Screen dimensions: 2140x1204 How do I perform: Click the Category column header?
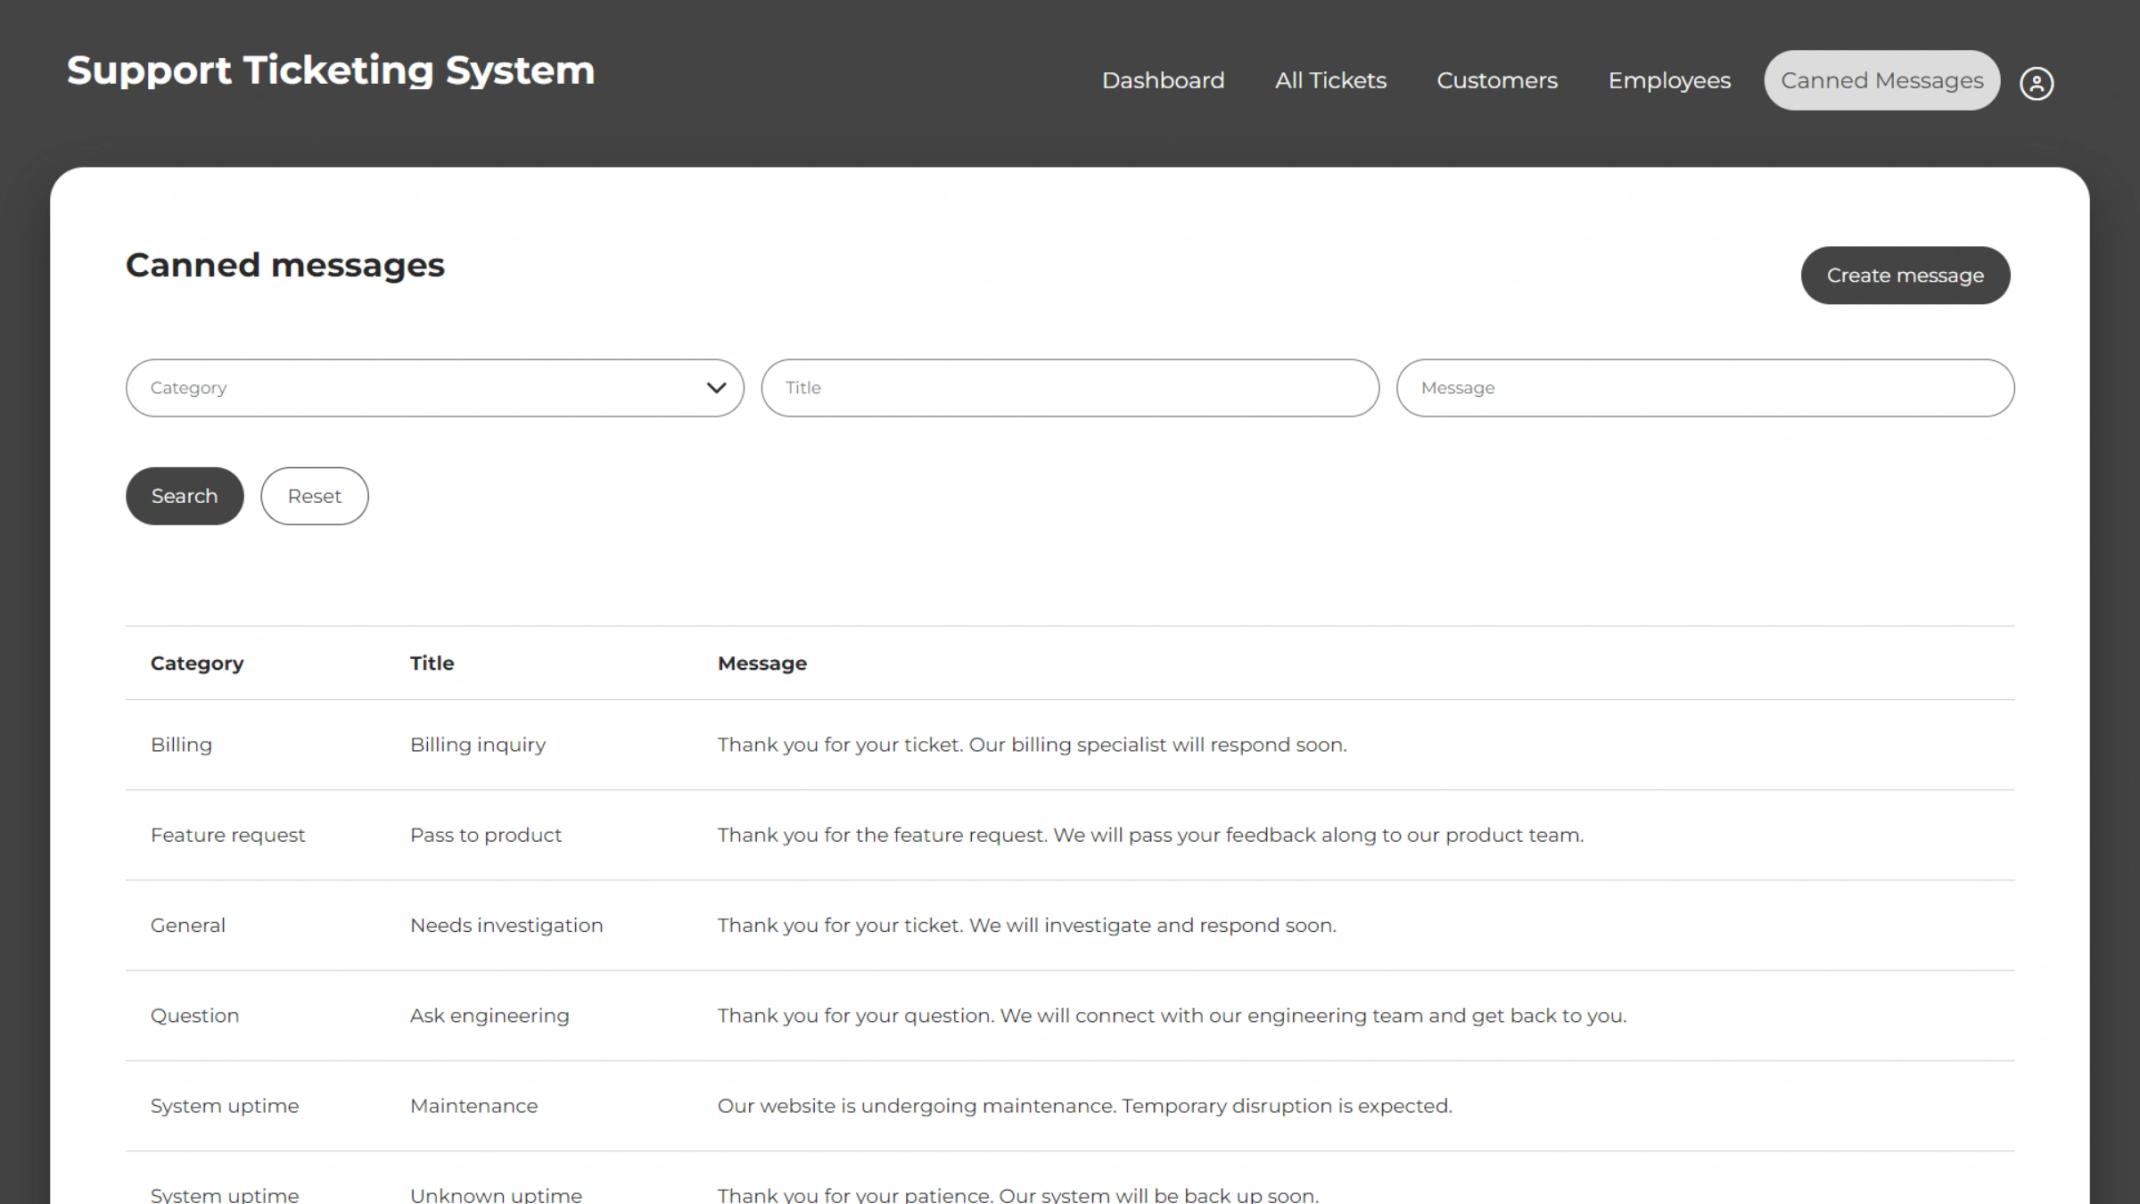tap(197, 663)
